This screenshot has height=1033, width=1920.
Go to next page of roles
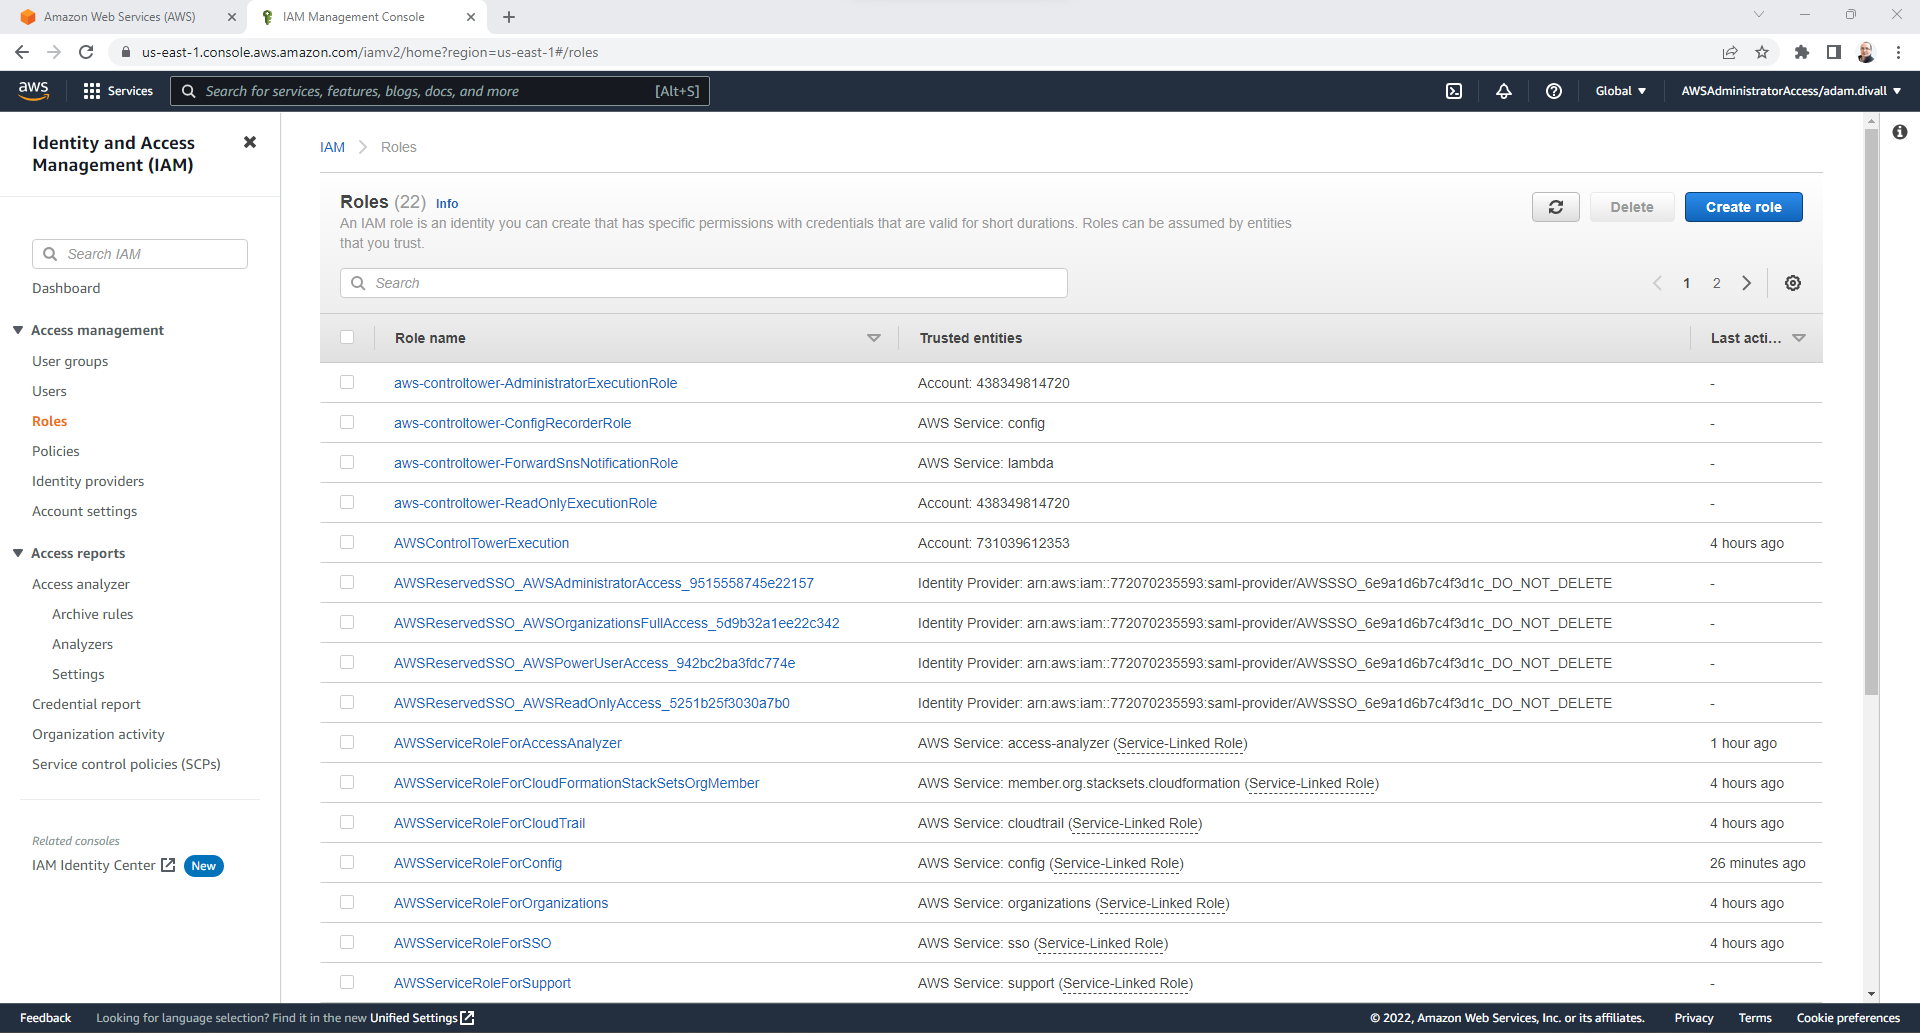(1747, 283)
